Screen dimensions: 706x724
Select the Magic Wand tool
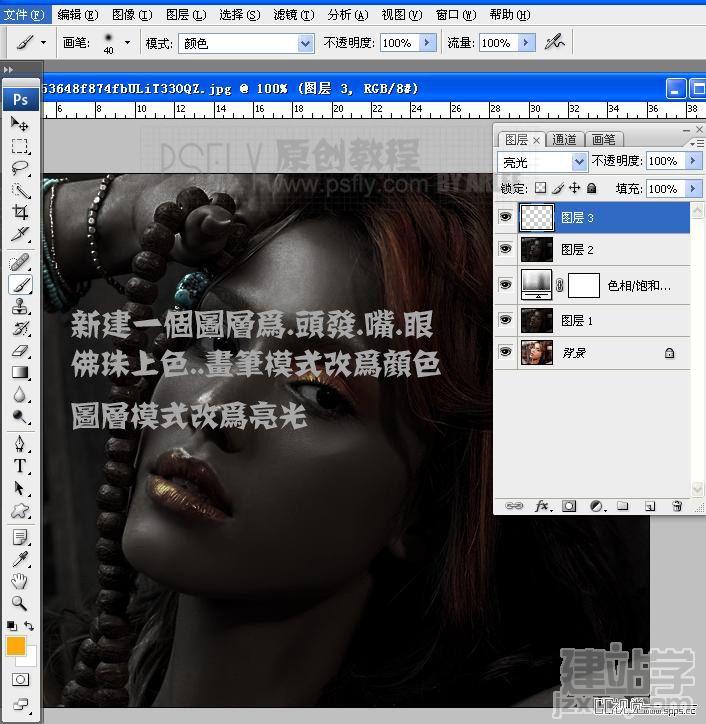coord(19,190)
